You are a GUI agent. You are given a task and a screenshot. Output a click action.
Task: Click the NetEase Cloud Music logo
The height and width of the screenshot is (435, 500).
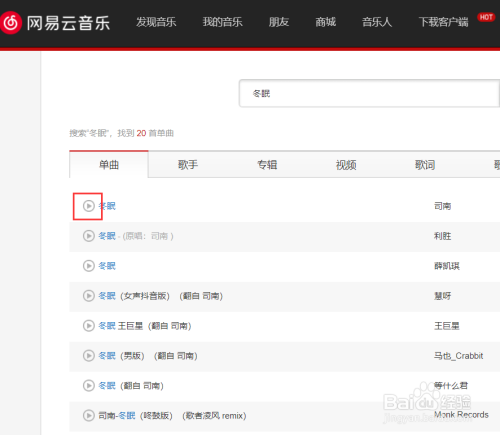click(x=55, y=23)
